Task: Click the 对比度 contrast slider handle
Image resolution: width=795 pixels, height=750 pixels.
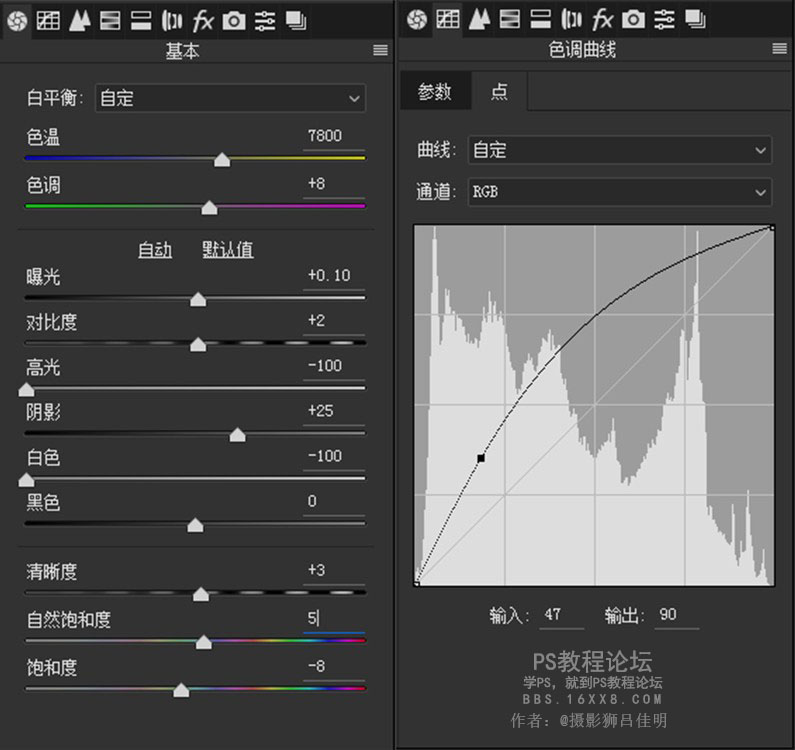Action: tap(198, 344)
